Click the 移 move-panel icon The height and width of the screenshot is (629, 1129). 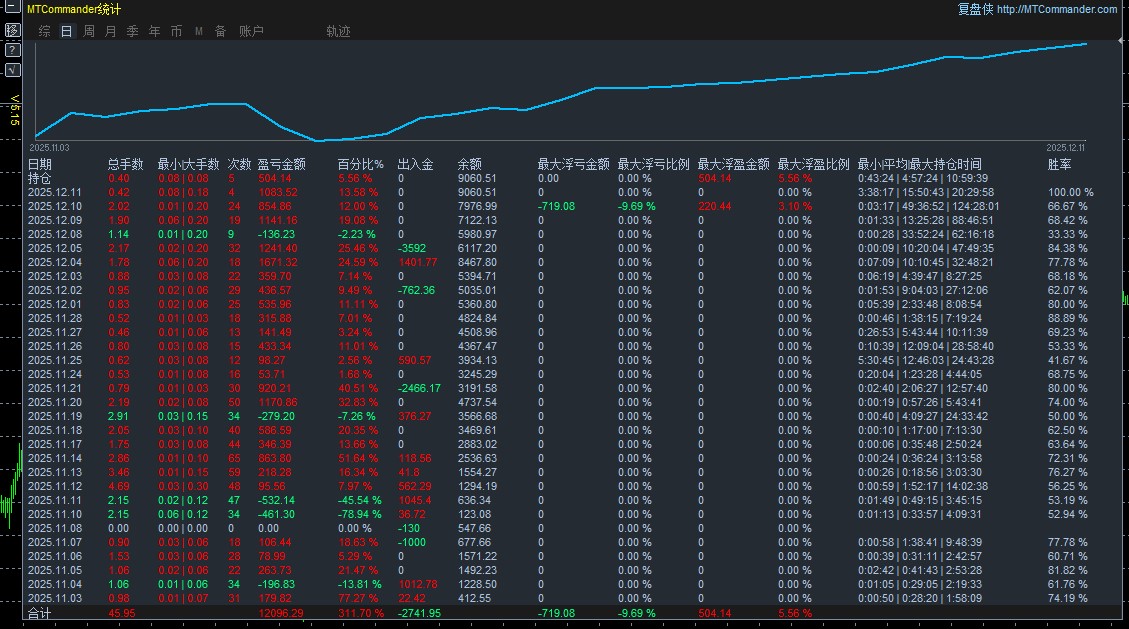tap(12, 30)
